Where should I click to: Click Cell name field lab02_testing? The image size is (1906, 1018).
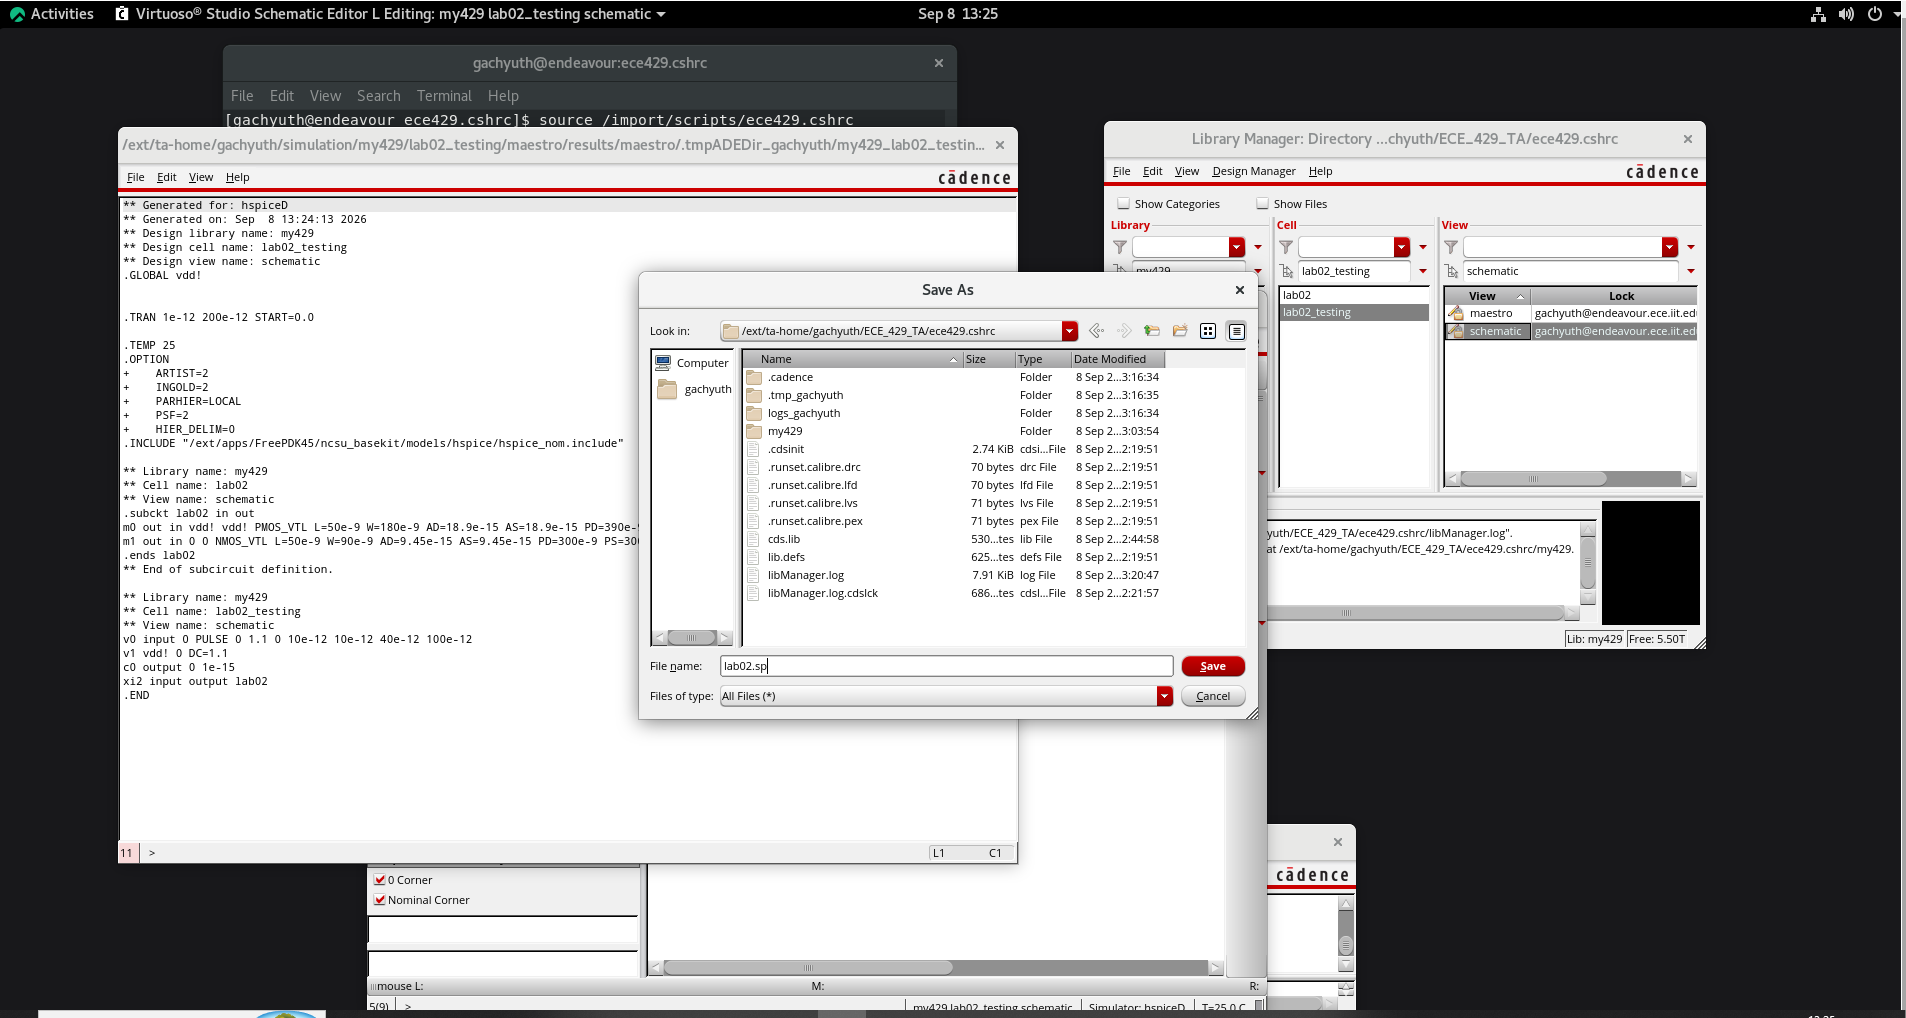(x=1354, y=271)
